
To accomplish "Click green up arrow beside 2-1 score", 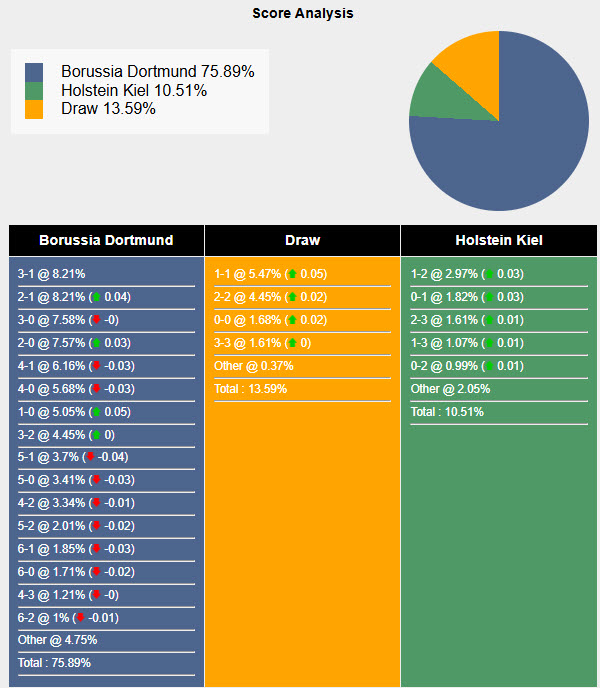I will [95, 297].
